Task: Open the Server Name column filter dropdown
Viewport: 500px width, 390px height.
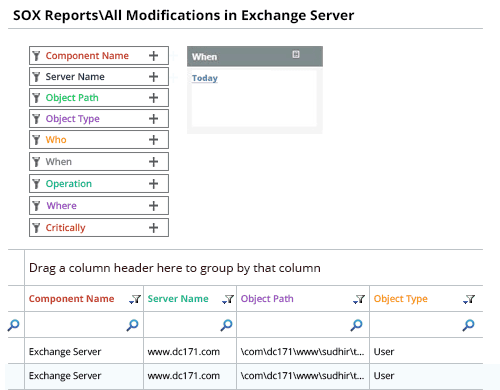Action: point(228,299)
